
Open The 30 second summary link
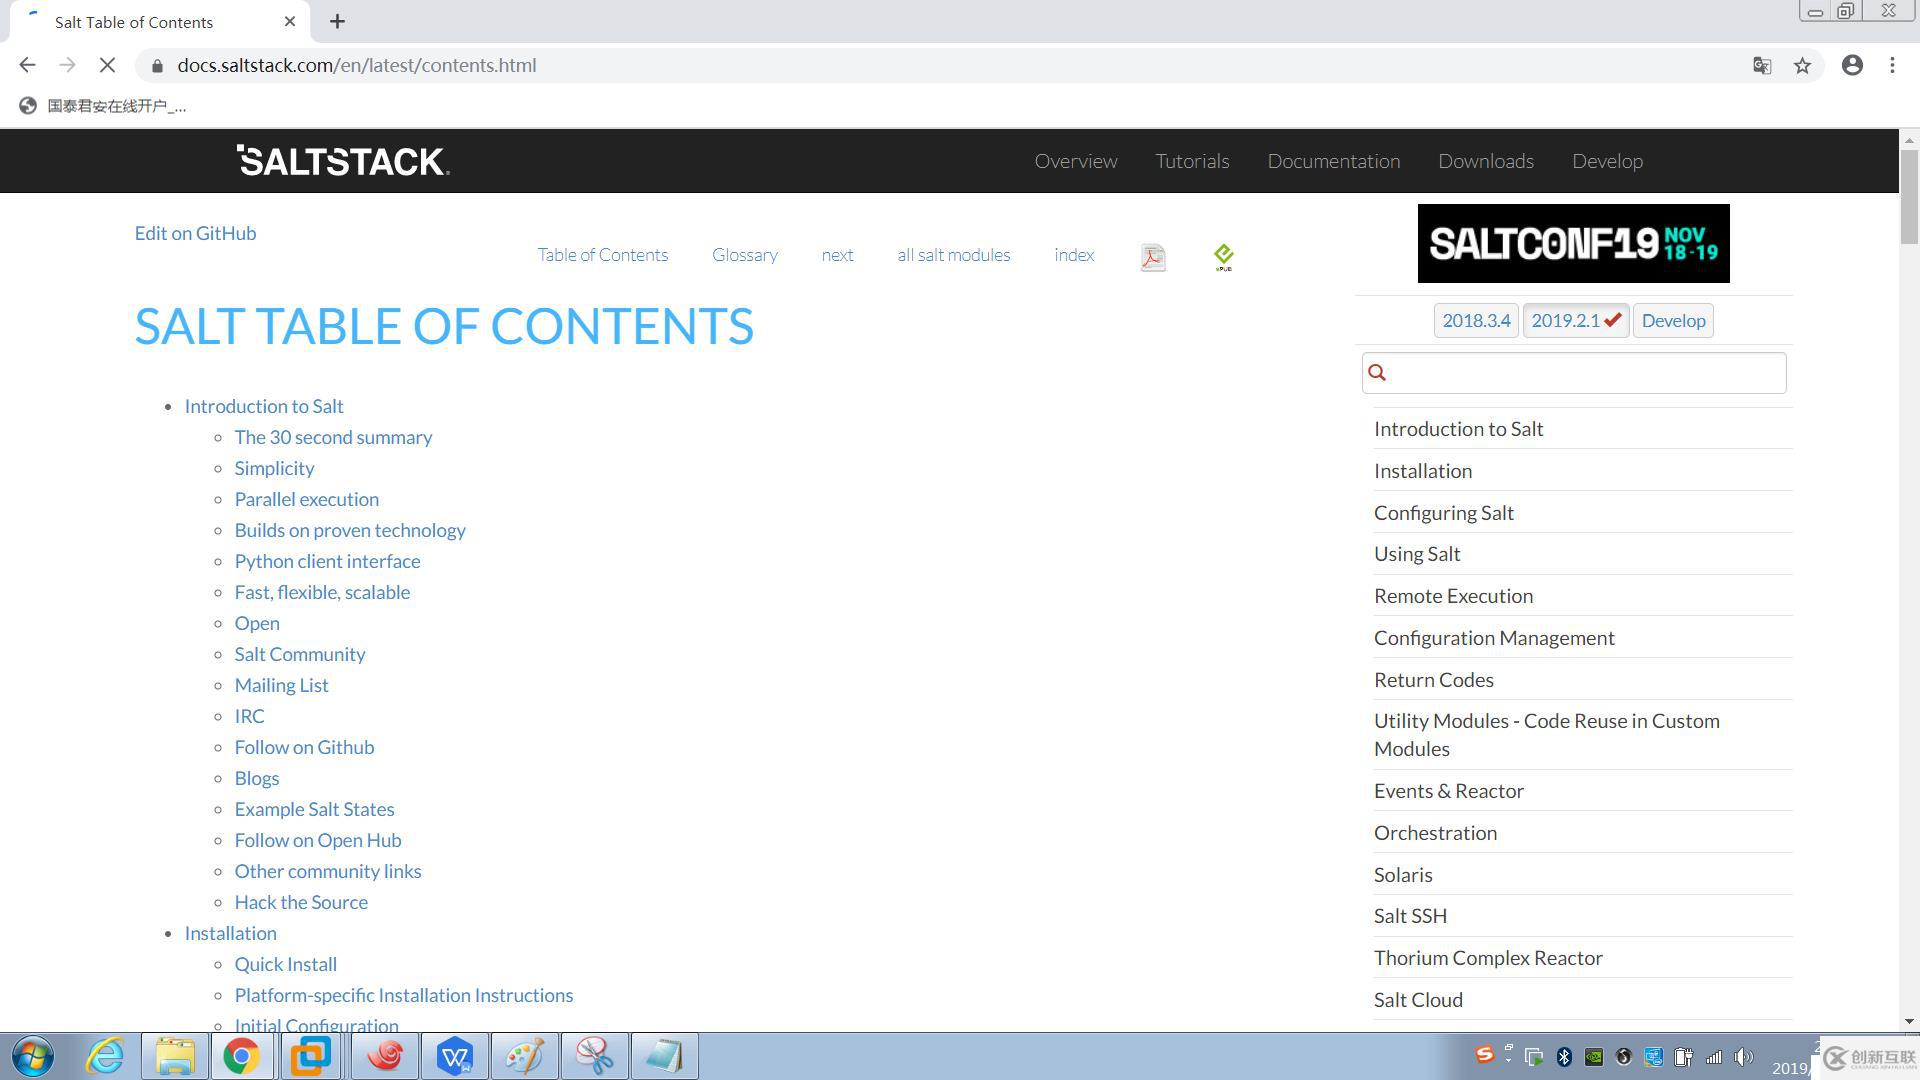point(333,437)
